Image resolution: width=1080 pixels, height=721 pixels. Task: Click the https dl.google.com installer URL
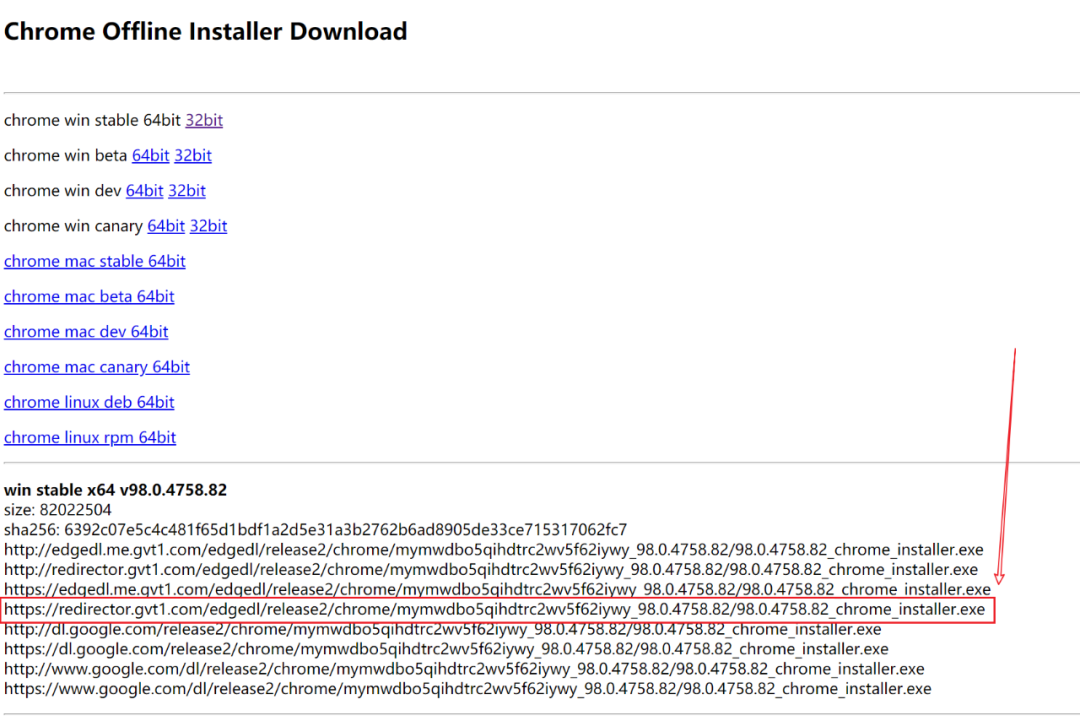coord(446,649)
